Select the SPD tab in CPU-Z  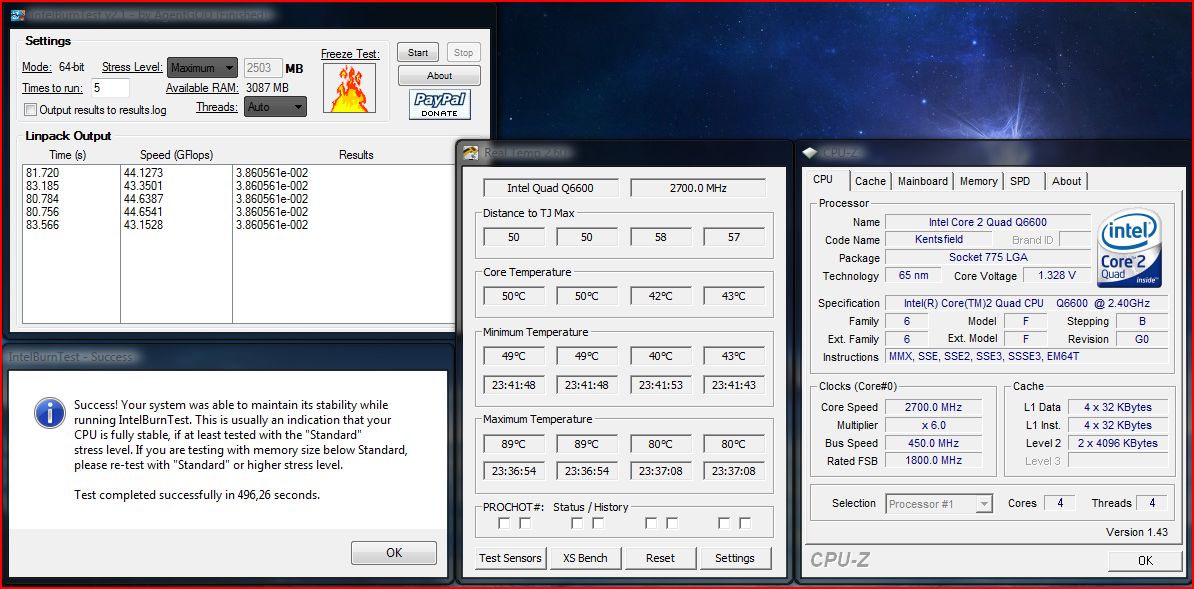[1020, 181]
